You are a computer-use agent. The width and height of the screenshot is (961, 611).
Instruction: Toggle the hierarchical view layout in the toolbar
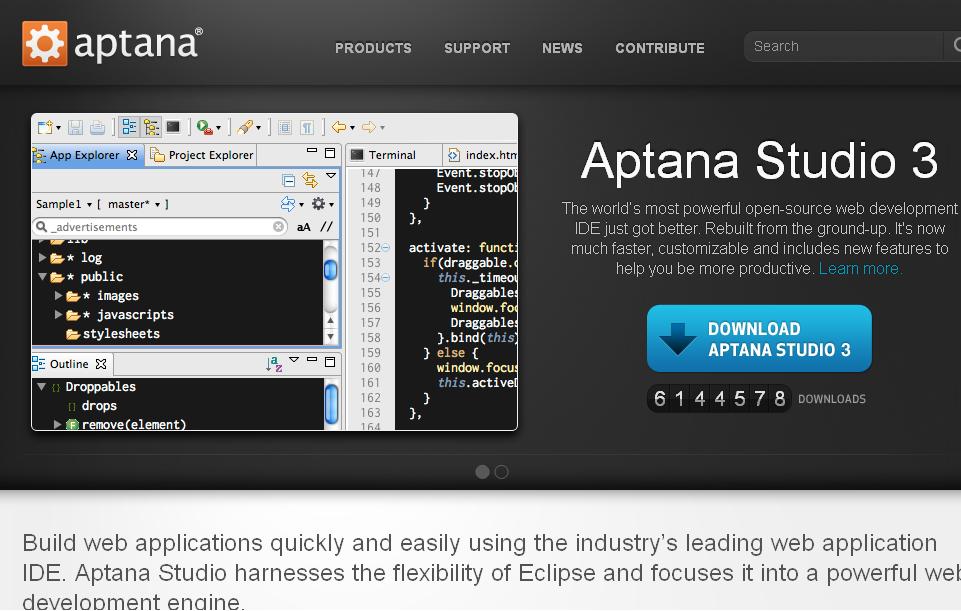click(152, 126)
